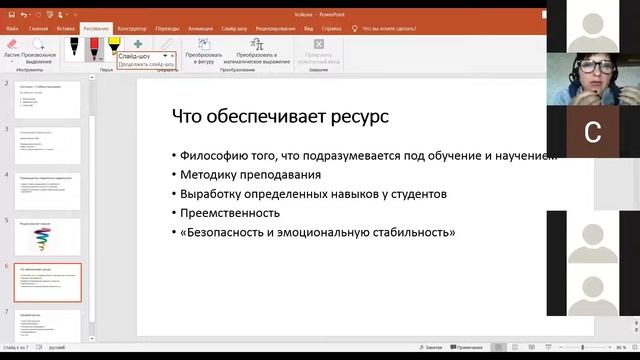Open the Файл tab

[x=12, y=29]
